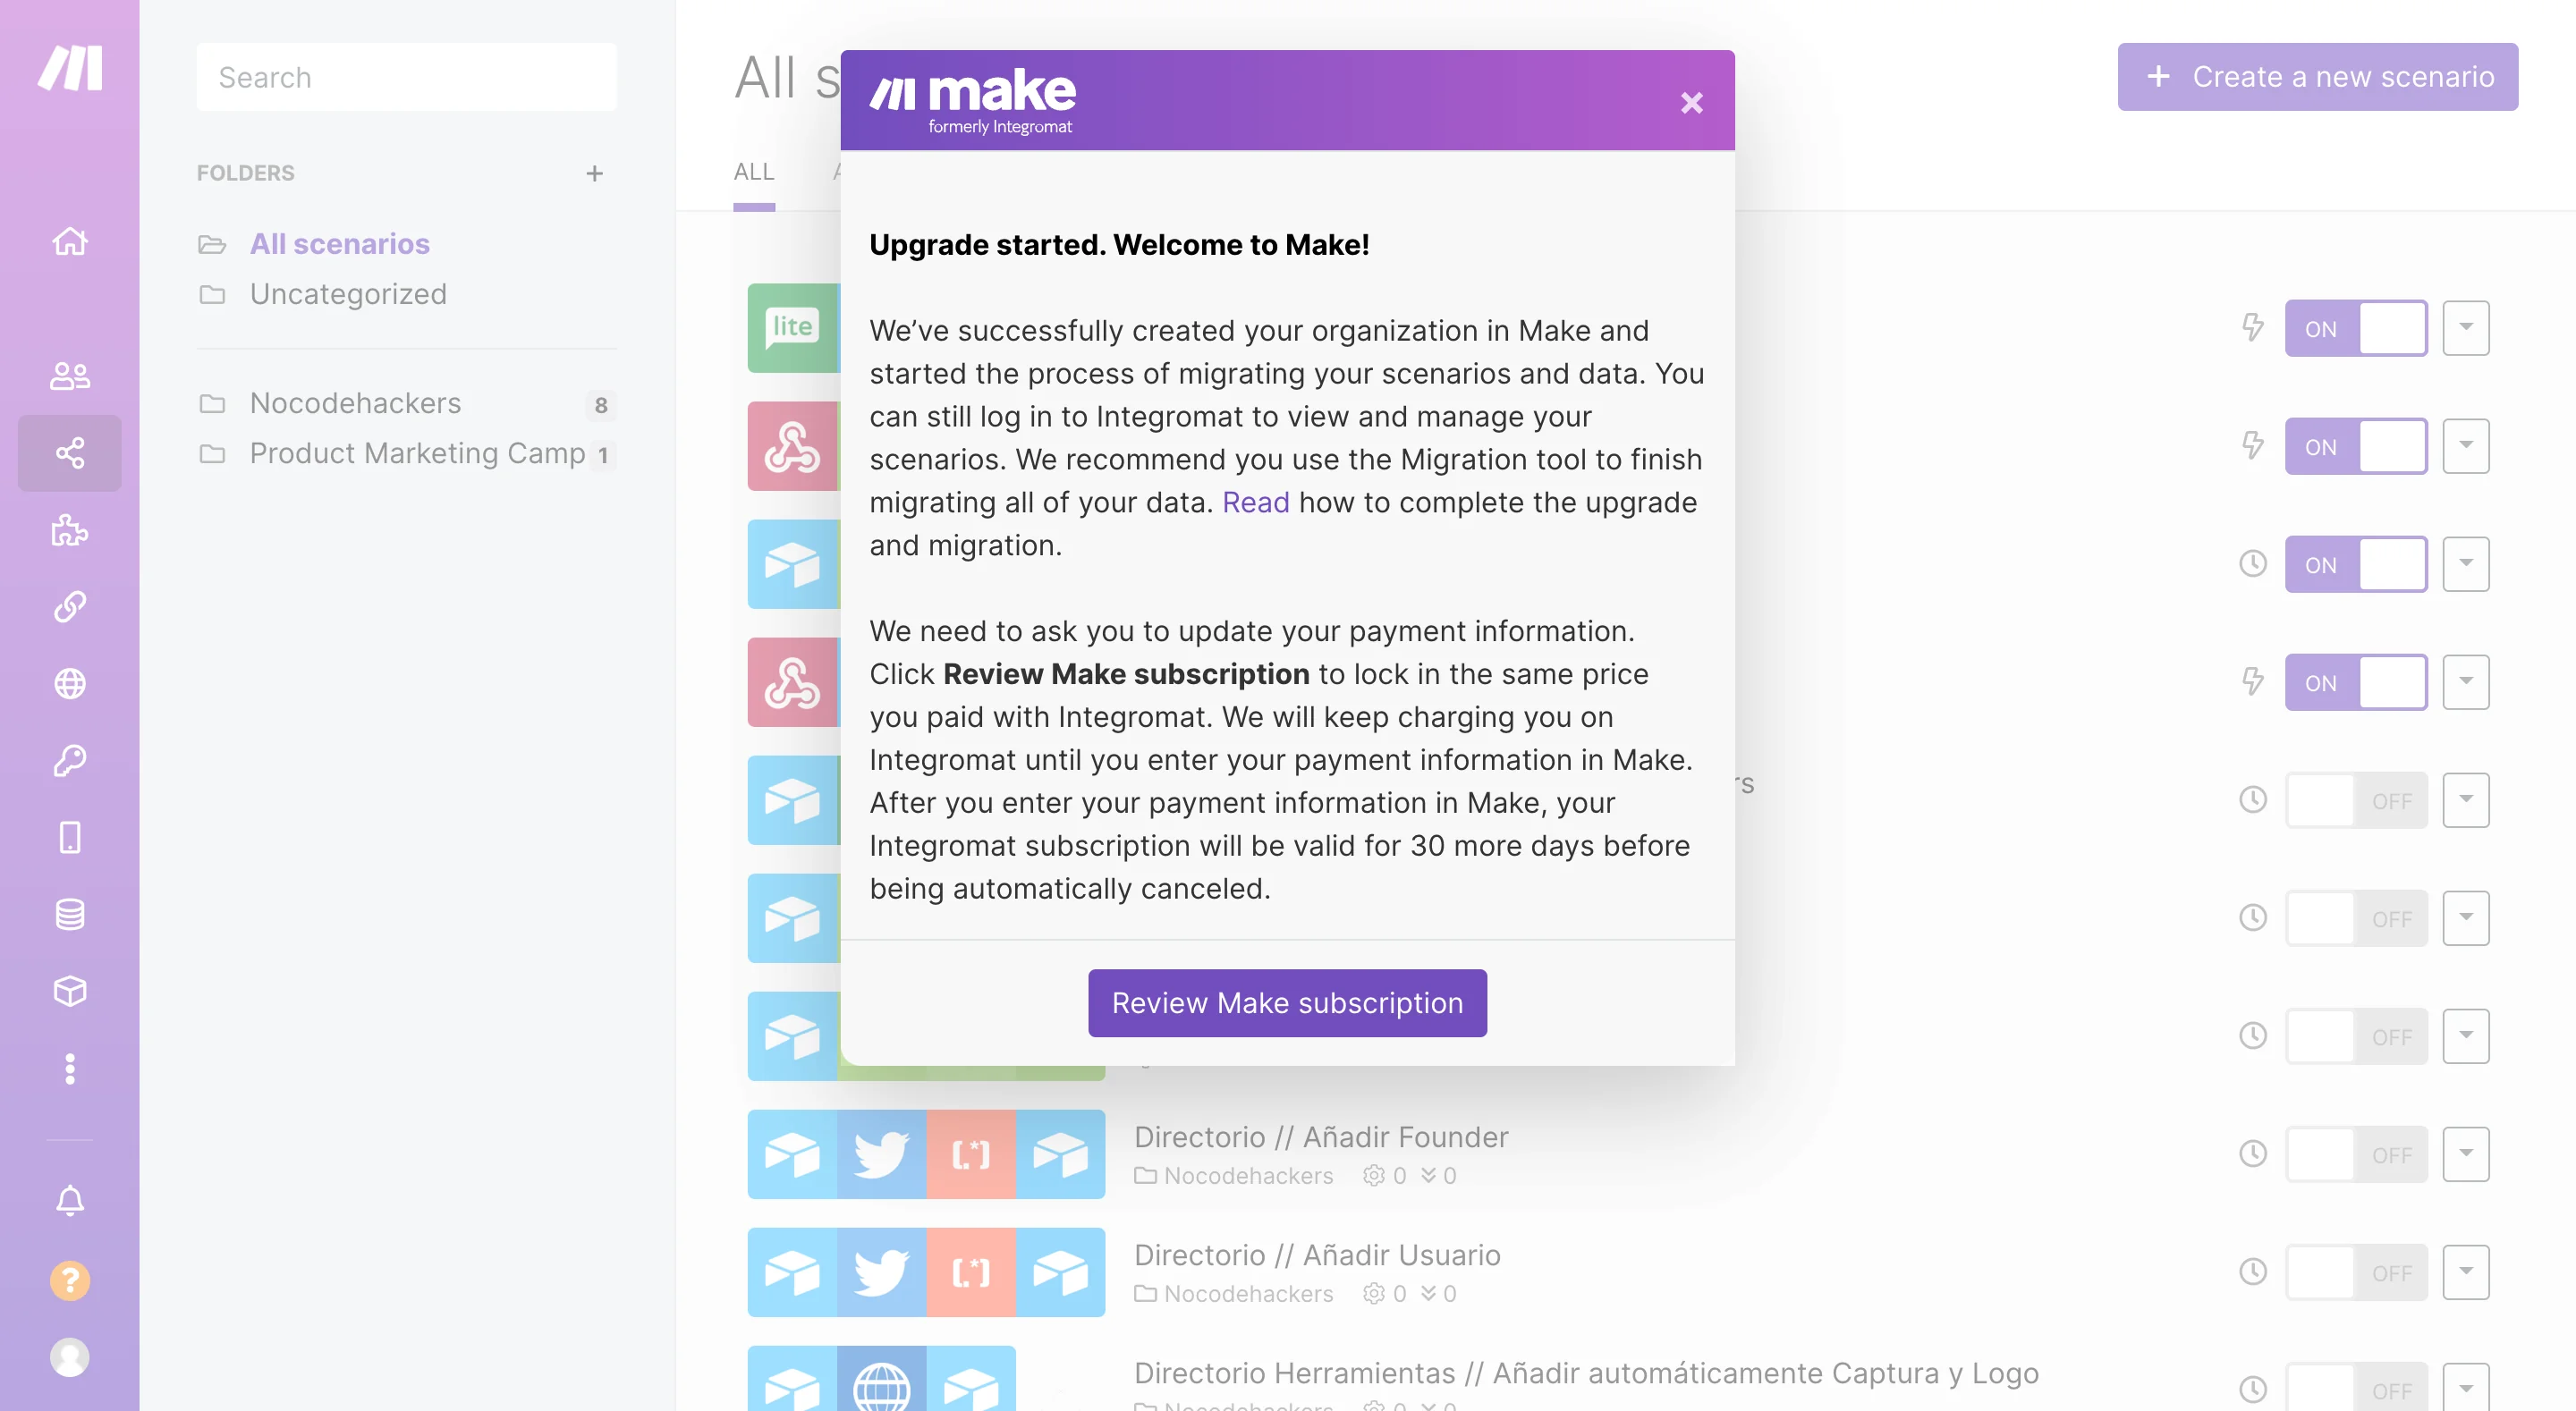Open the Team members icon
The height and width of the screenshot is (1411, 2576).
click(x=70, y=376)
